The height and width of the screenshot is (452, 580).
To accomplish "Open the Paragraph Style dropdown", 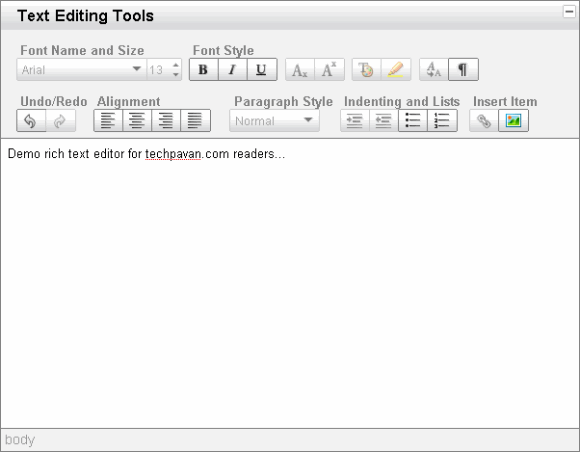I will [x=274, y=121].
